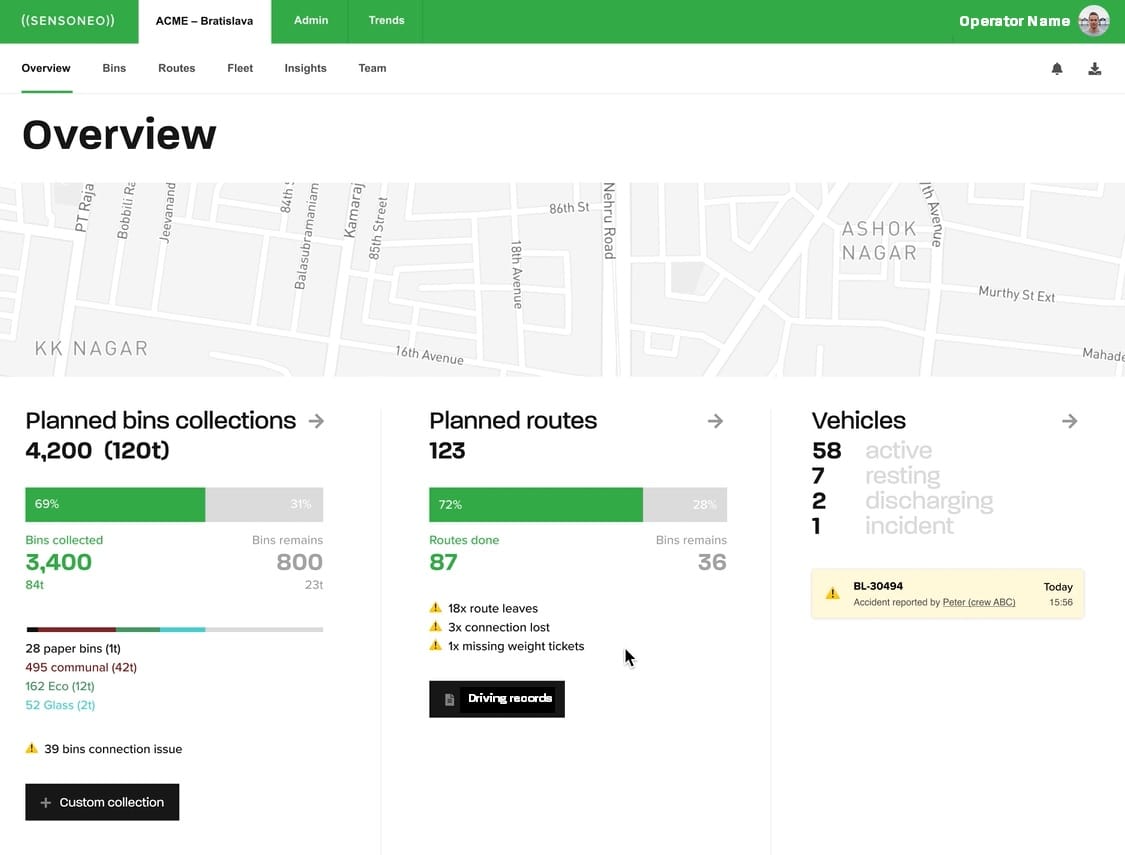Click warning icon beside bins connection issue
The width and height of the screenshot is (1125, 855).
click(32, 748)
